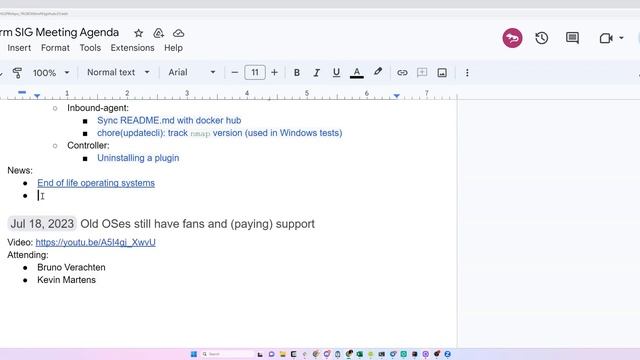Click the 'Old OSes still have fans' heading
Viewport: 640px width, 360px height.
click(198, 224)
